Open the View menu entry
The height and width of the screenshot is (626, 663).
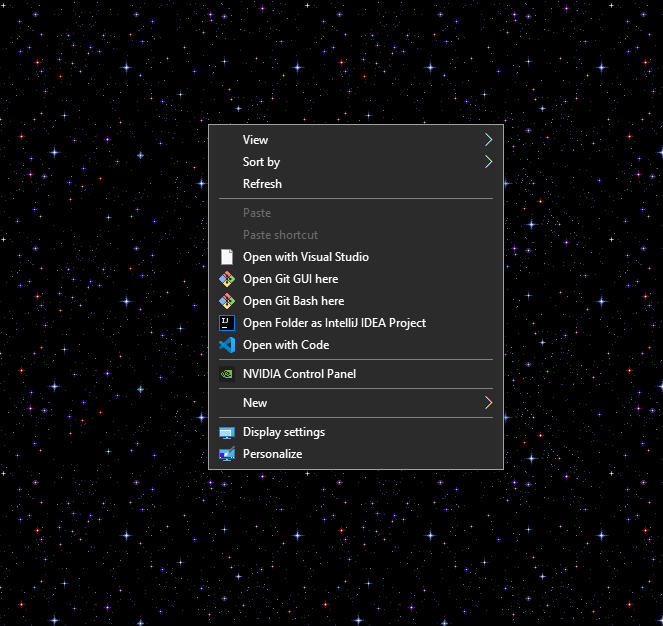pyautogui.click(x=356, y=140)
